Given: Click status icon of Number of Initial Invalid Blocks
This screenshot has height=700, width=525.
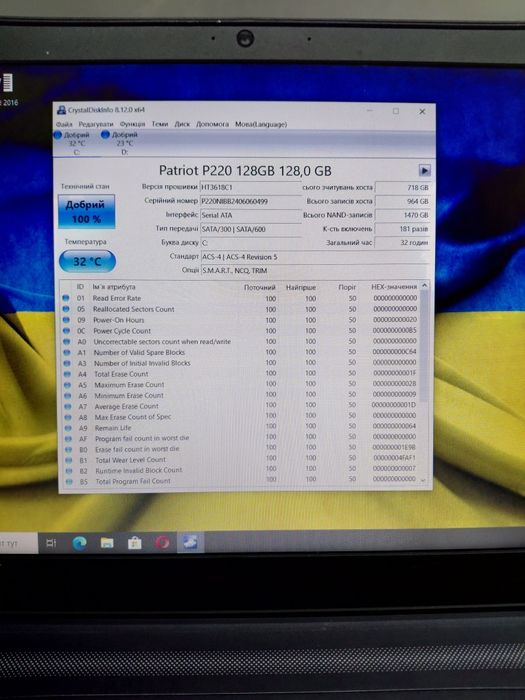Looking at the screenshot, I should (67, 363).
